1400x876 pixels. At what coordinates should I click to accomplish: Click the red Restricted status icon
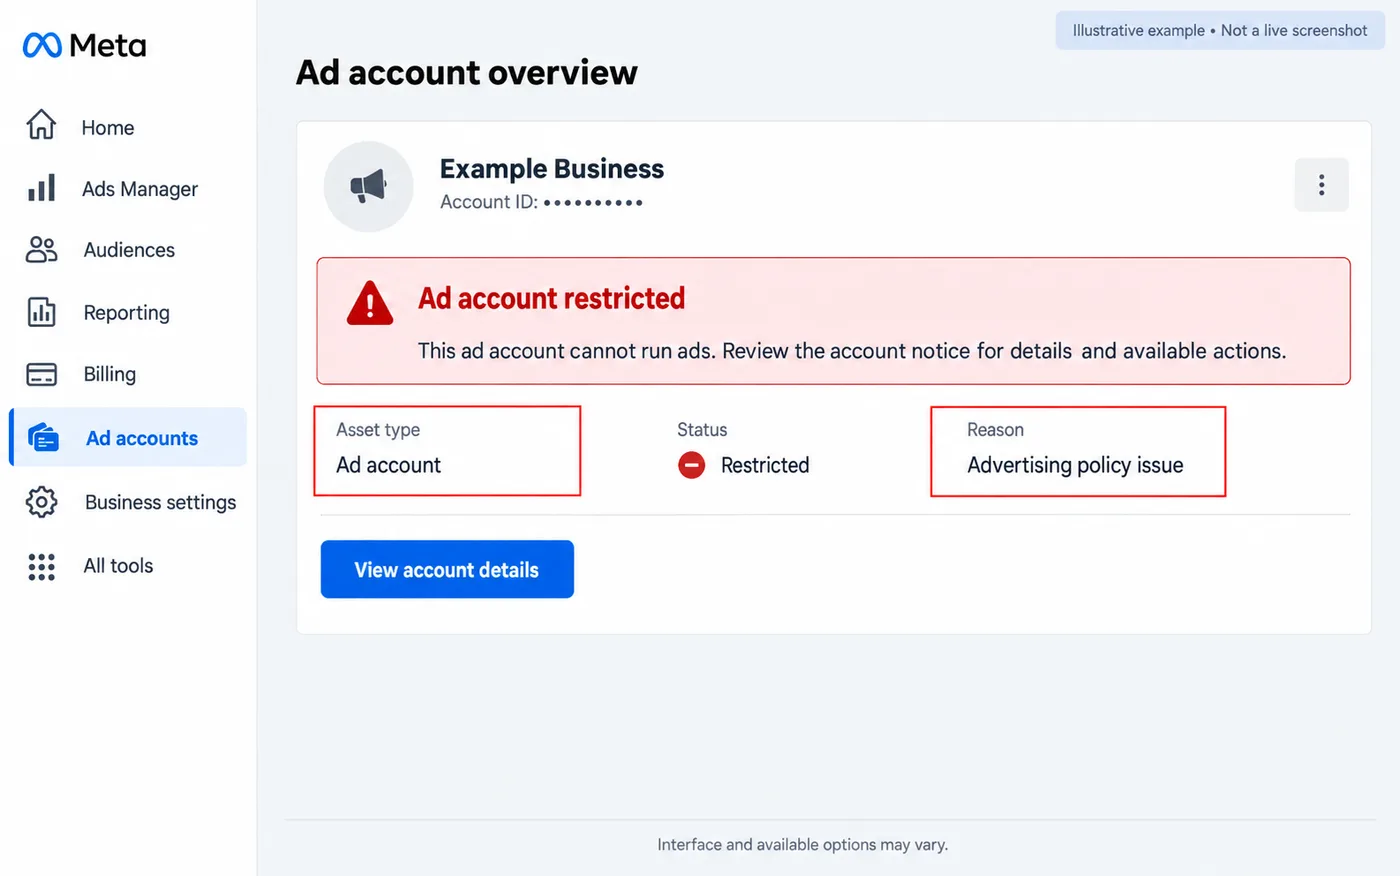(x=691, y=465)
